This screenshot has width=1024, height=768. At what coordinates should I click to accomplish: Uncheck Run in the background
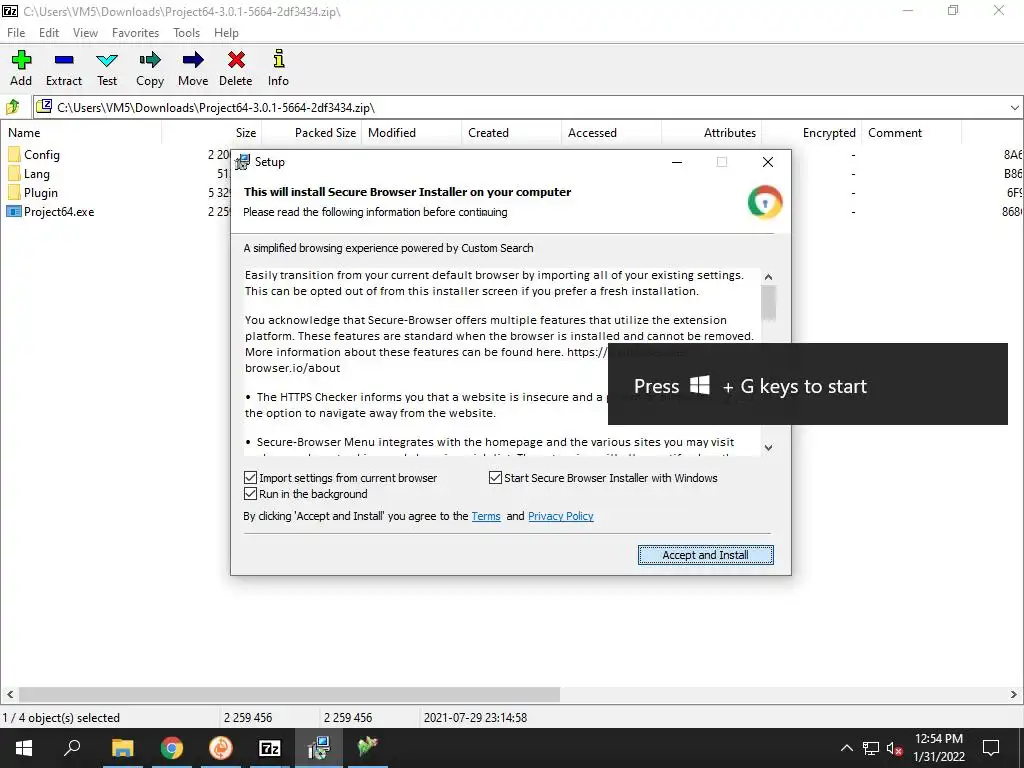click(x=250, y=494)
